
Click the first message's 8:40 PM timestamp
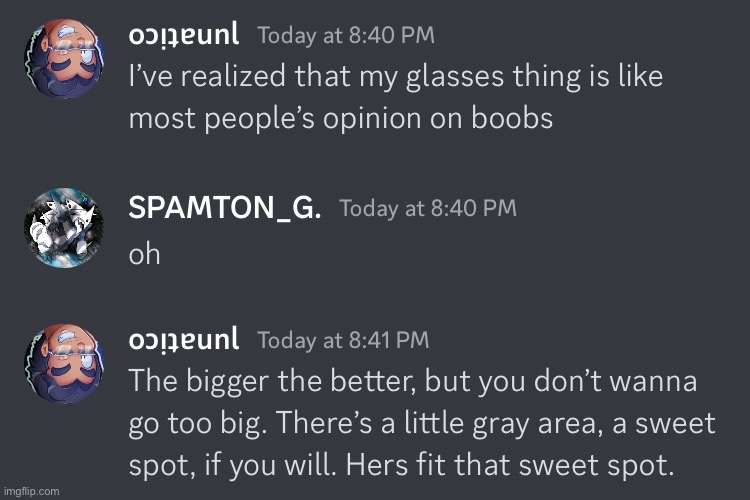point(346,36)
